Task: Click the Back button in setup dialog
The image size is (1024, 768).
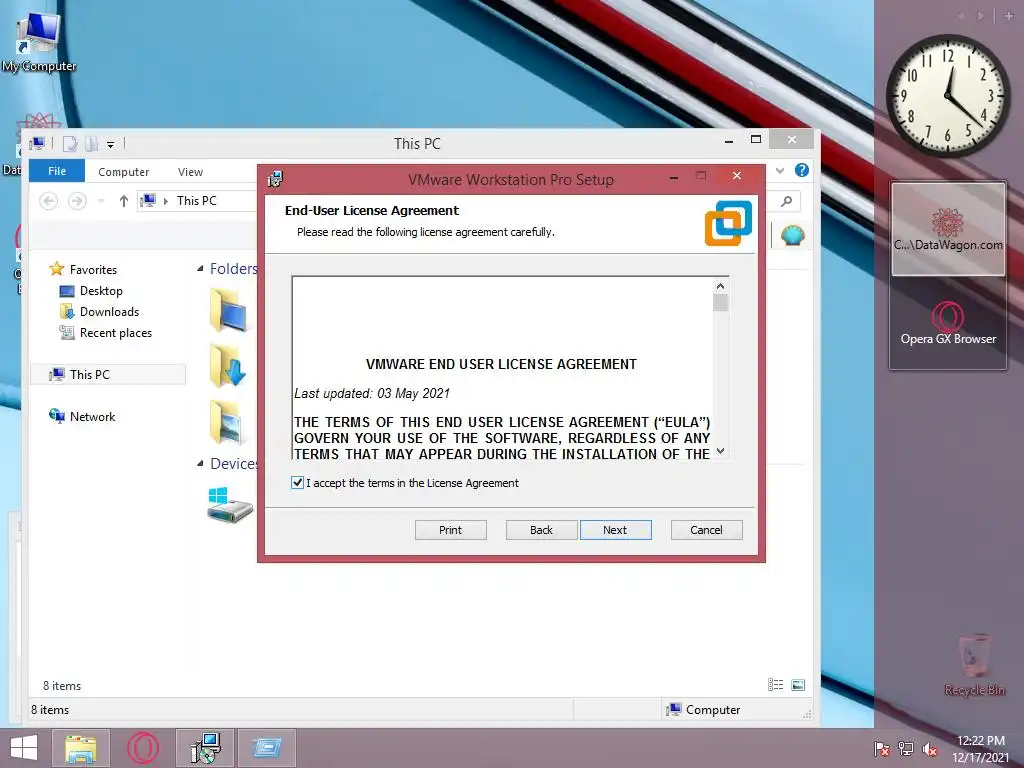Action: (x=541, y=530)
